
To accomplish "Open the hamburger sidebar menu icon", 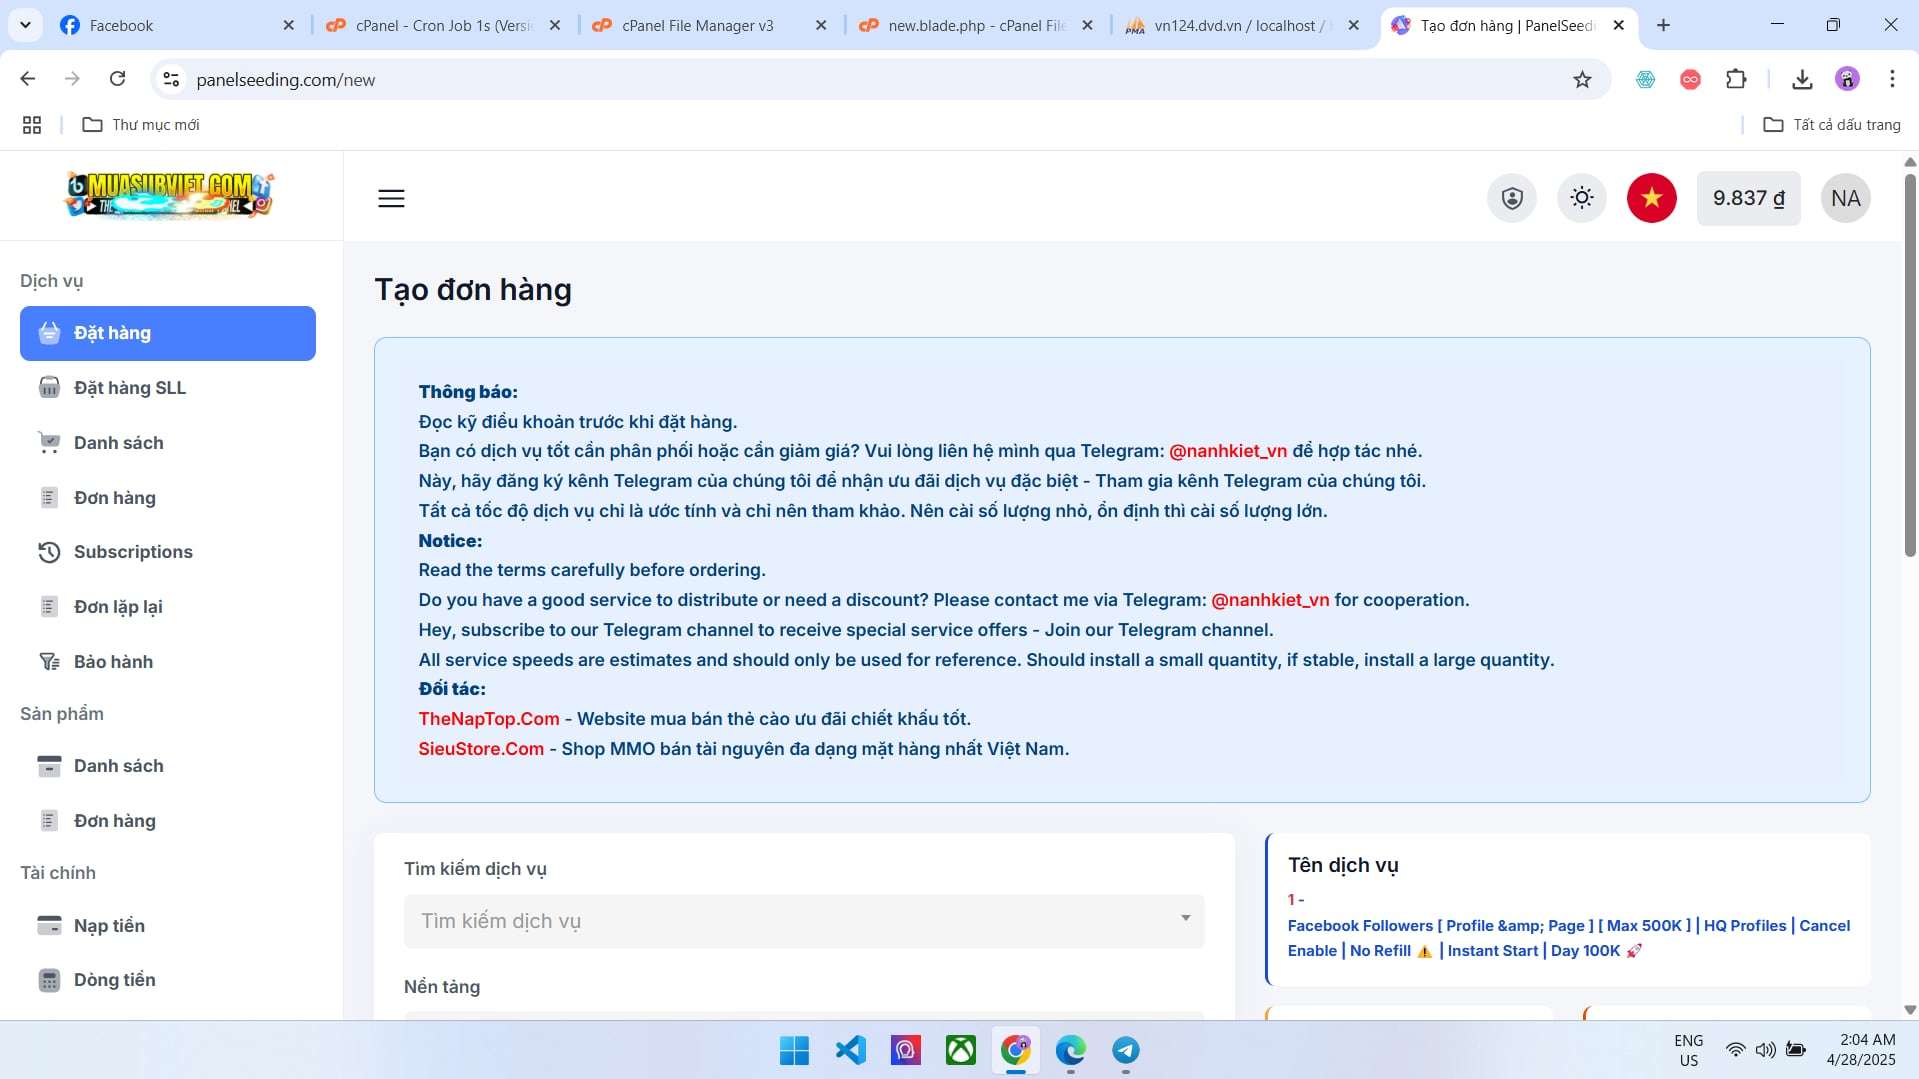I will (x=391, y=198).
